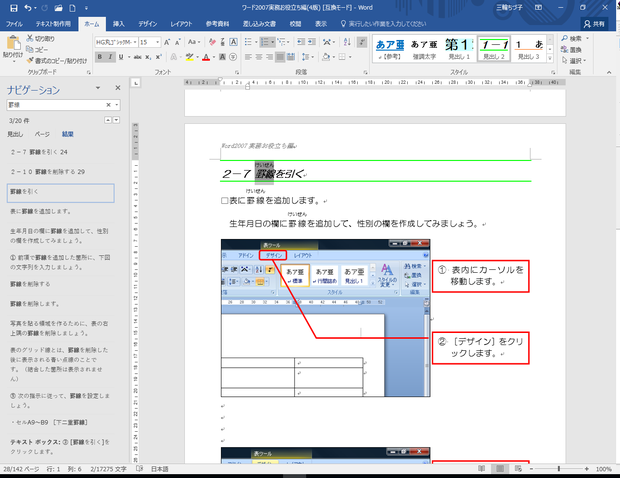Expand the styles gallery More arrow
Image resolution: width=620 pixels, height=478 pixels.
(x=550, y=58)
